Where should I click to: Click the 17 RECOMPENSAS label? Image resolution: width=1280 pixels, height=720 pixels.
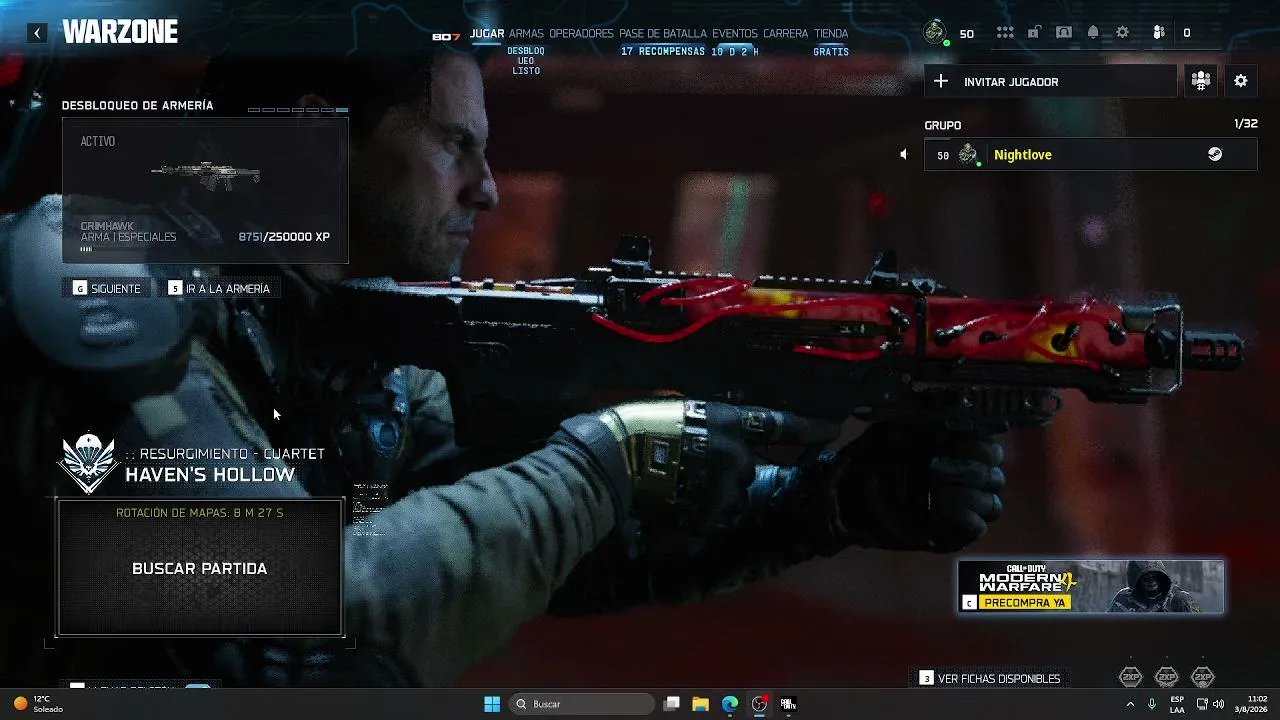[x=663, y=52]
